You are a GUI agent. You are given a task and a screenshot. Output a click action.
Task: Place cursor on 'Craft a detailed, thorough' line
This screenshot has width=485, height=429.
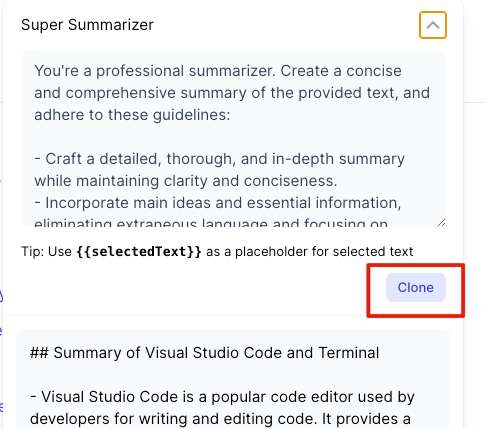tap(219, 159)
